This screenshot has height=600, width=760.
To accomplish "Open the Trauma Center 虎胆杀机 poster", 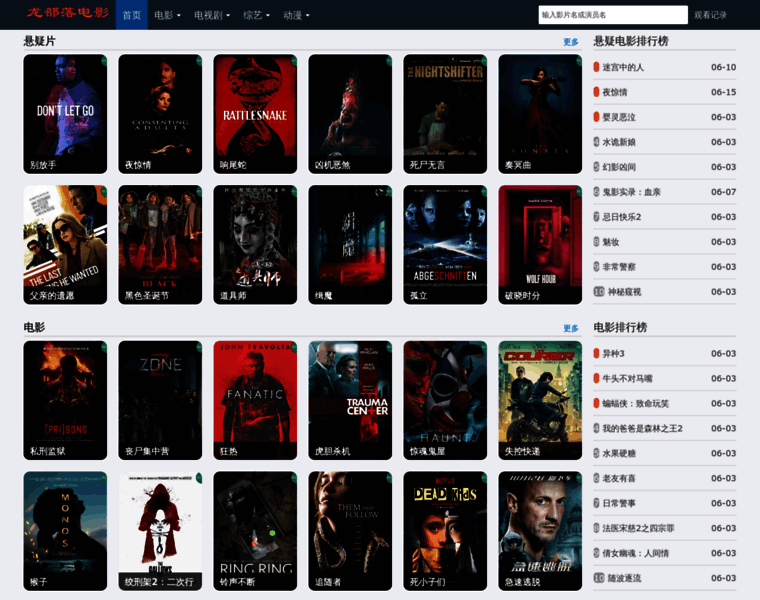I will [x=350, y=400].
